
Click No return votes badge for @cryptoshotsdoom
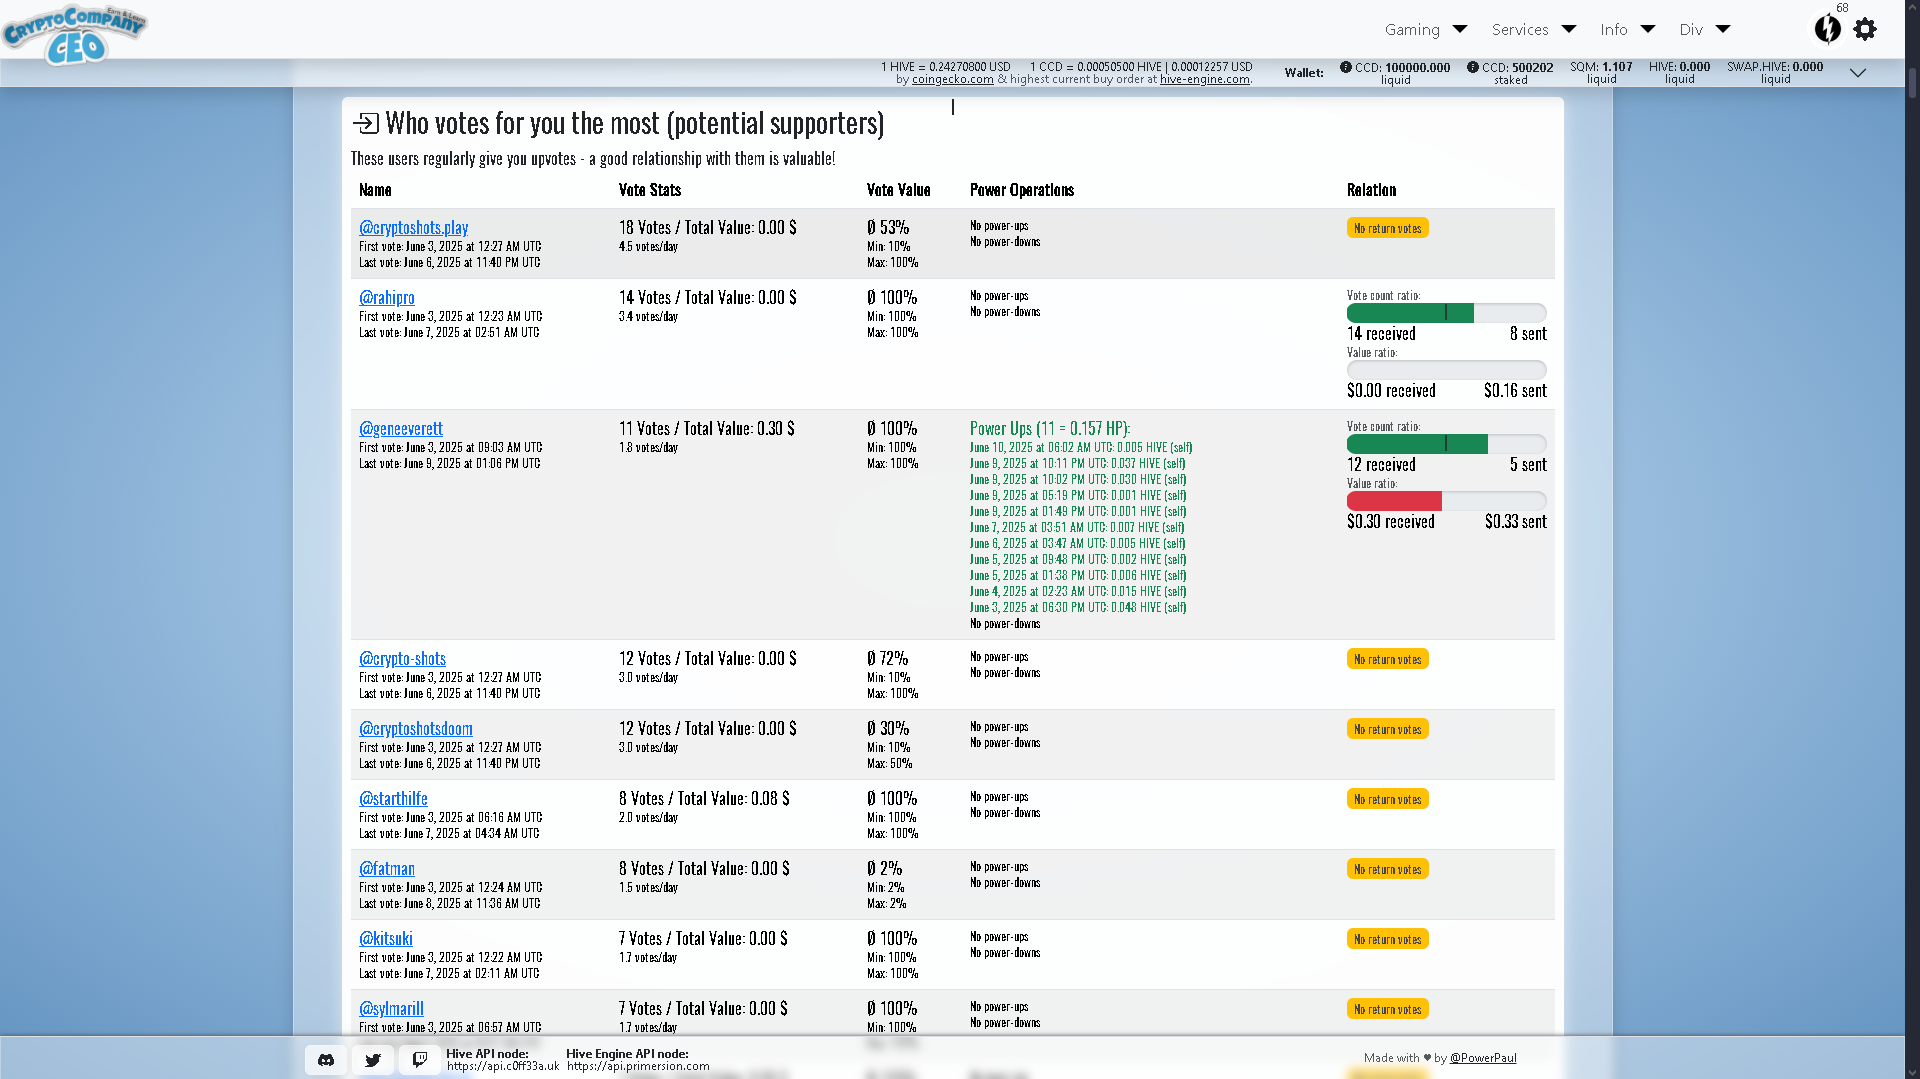1388,729
